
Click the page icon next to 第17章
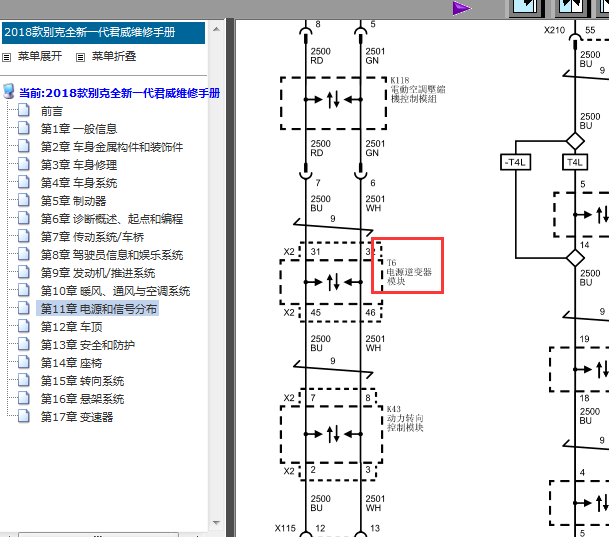[24, 416]
